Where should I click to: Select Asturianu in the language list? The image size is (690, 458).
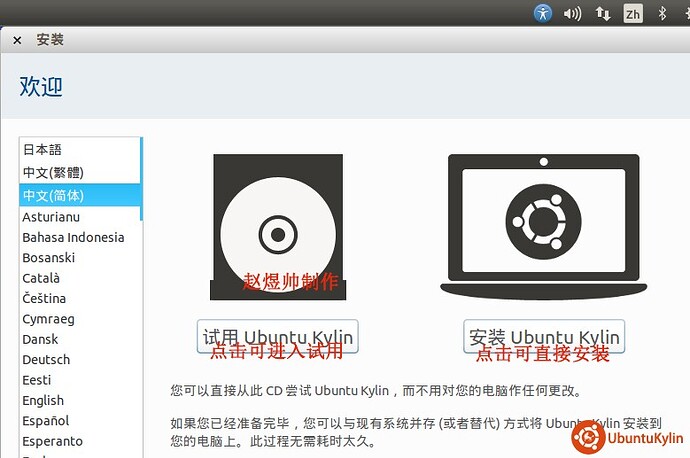(x=80, y=217)
